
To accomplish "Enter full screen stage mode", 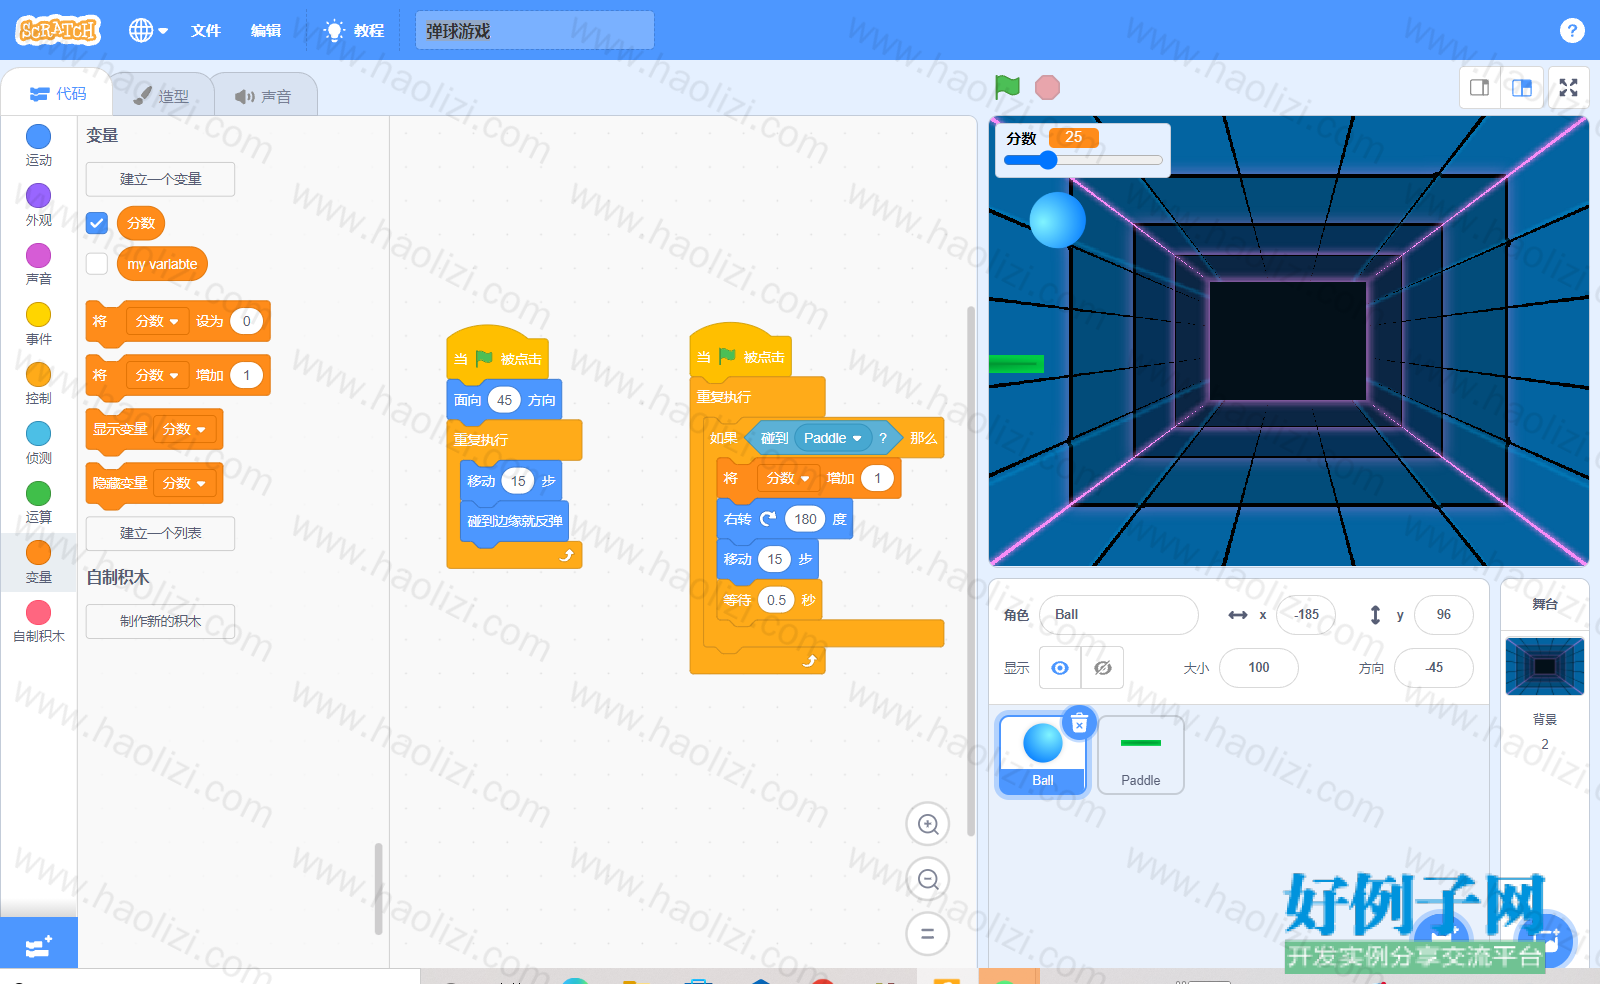I will pyautogui.click(x=1569, y=88).
